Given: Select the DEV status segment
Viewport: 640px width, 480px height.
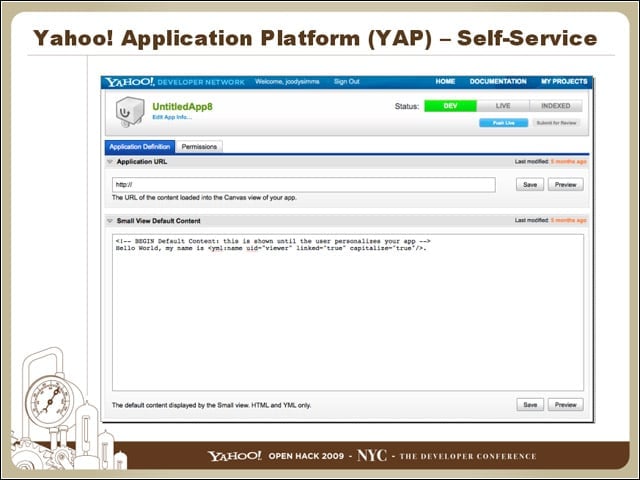Looking at the screenshot, I should (x=450, y=106).
